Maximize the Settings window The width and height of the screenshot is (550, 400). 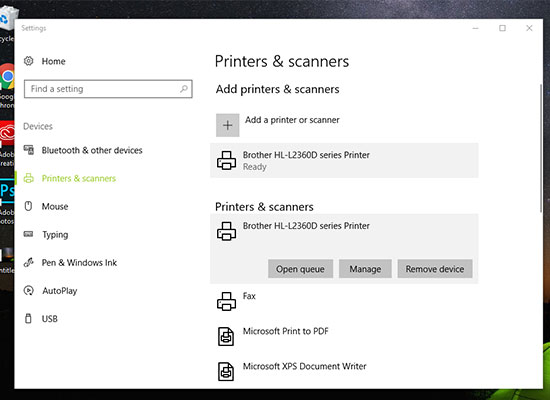tap(502, 28)
